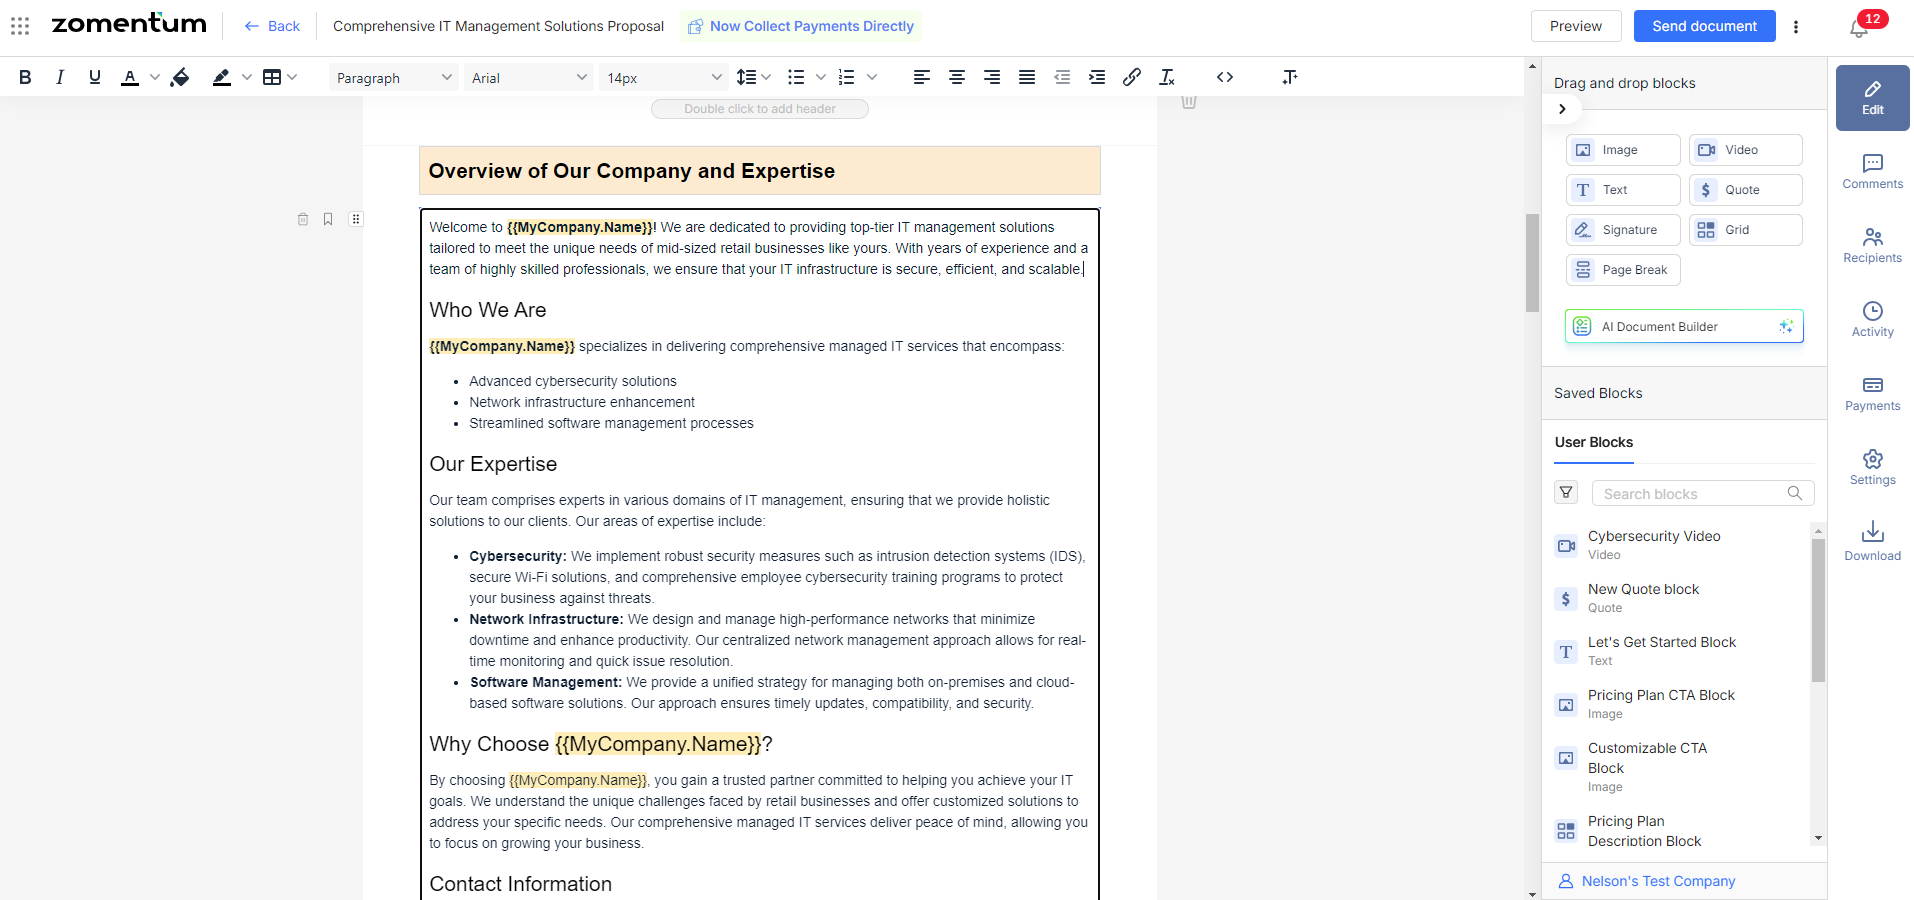
Task: Delete header block trash icon
Action: pos(1189,101)
